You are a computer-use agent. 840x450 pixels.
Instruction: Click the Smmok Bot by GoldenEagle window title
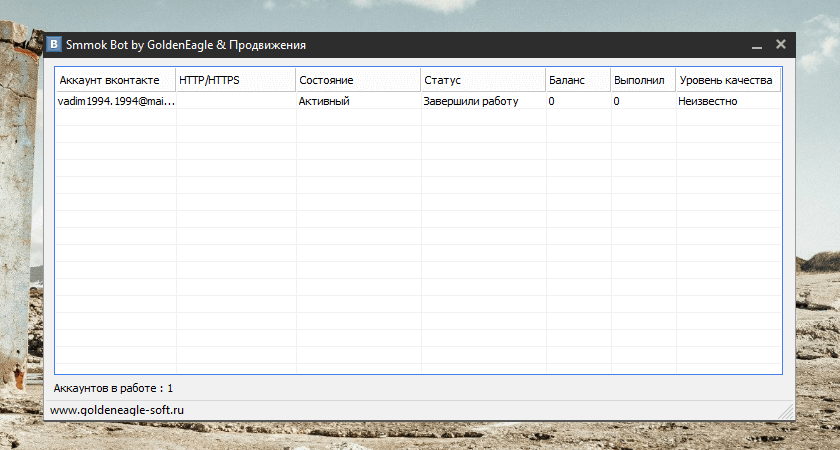tap(186, 45)
